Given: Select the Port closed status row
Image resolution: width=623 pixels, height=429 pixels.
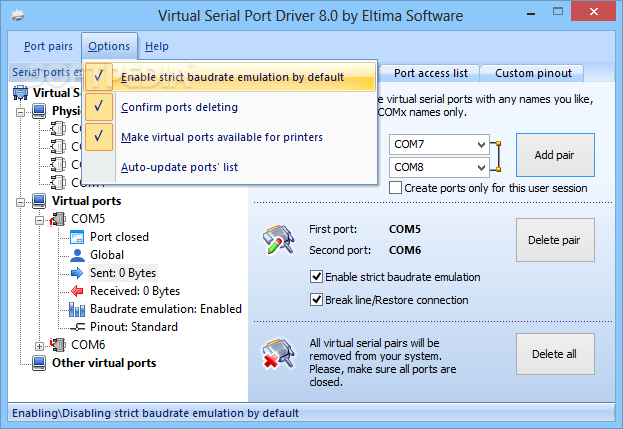Looking at the screenshot, I should tap(119, 237).
